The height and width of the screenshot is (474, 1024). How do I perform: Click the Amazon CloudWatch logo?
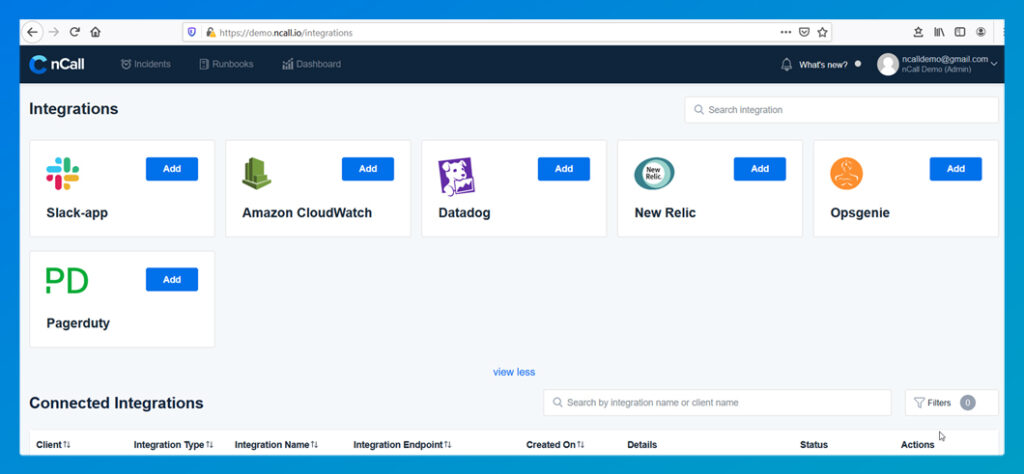tap(256, 174)
